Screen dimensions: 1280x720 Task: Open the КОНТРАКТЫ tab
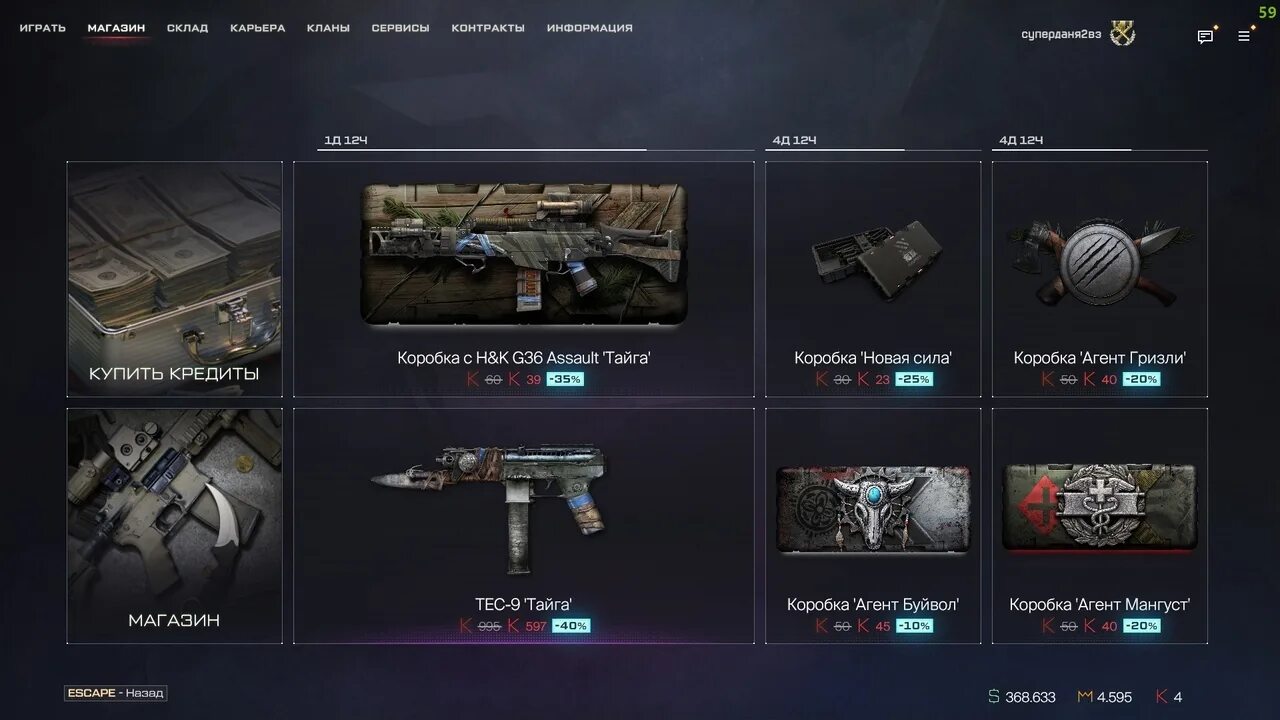(488, 28)
